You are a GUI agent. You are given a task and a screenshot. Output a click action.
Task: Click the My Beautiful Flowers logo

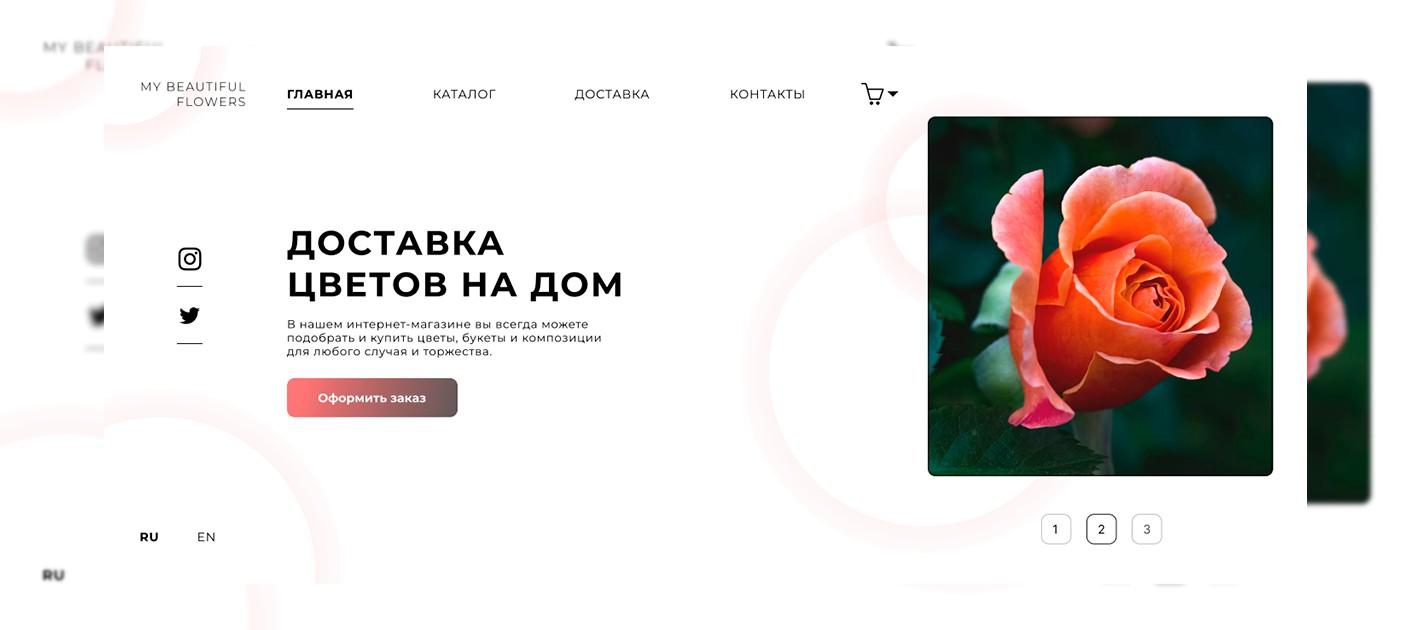(193, 94)
